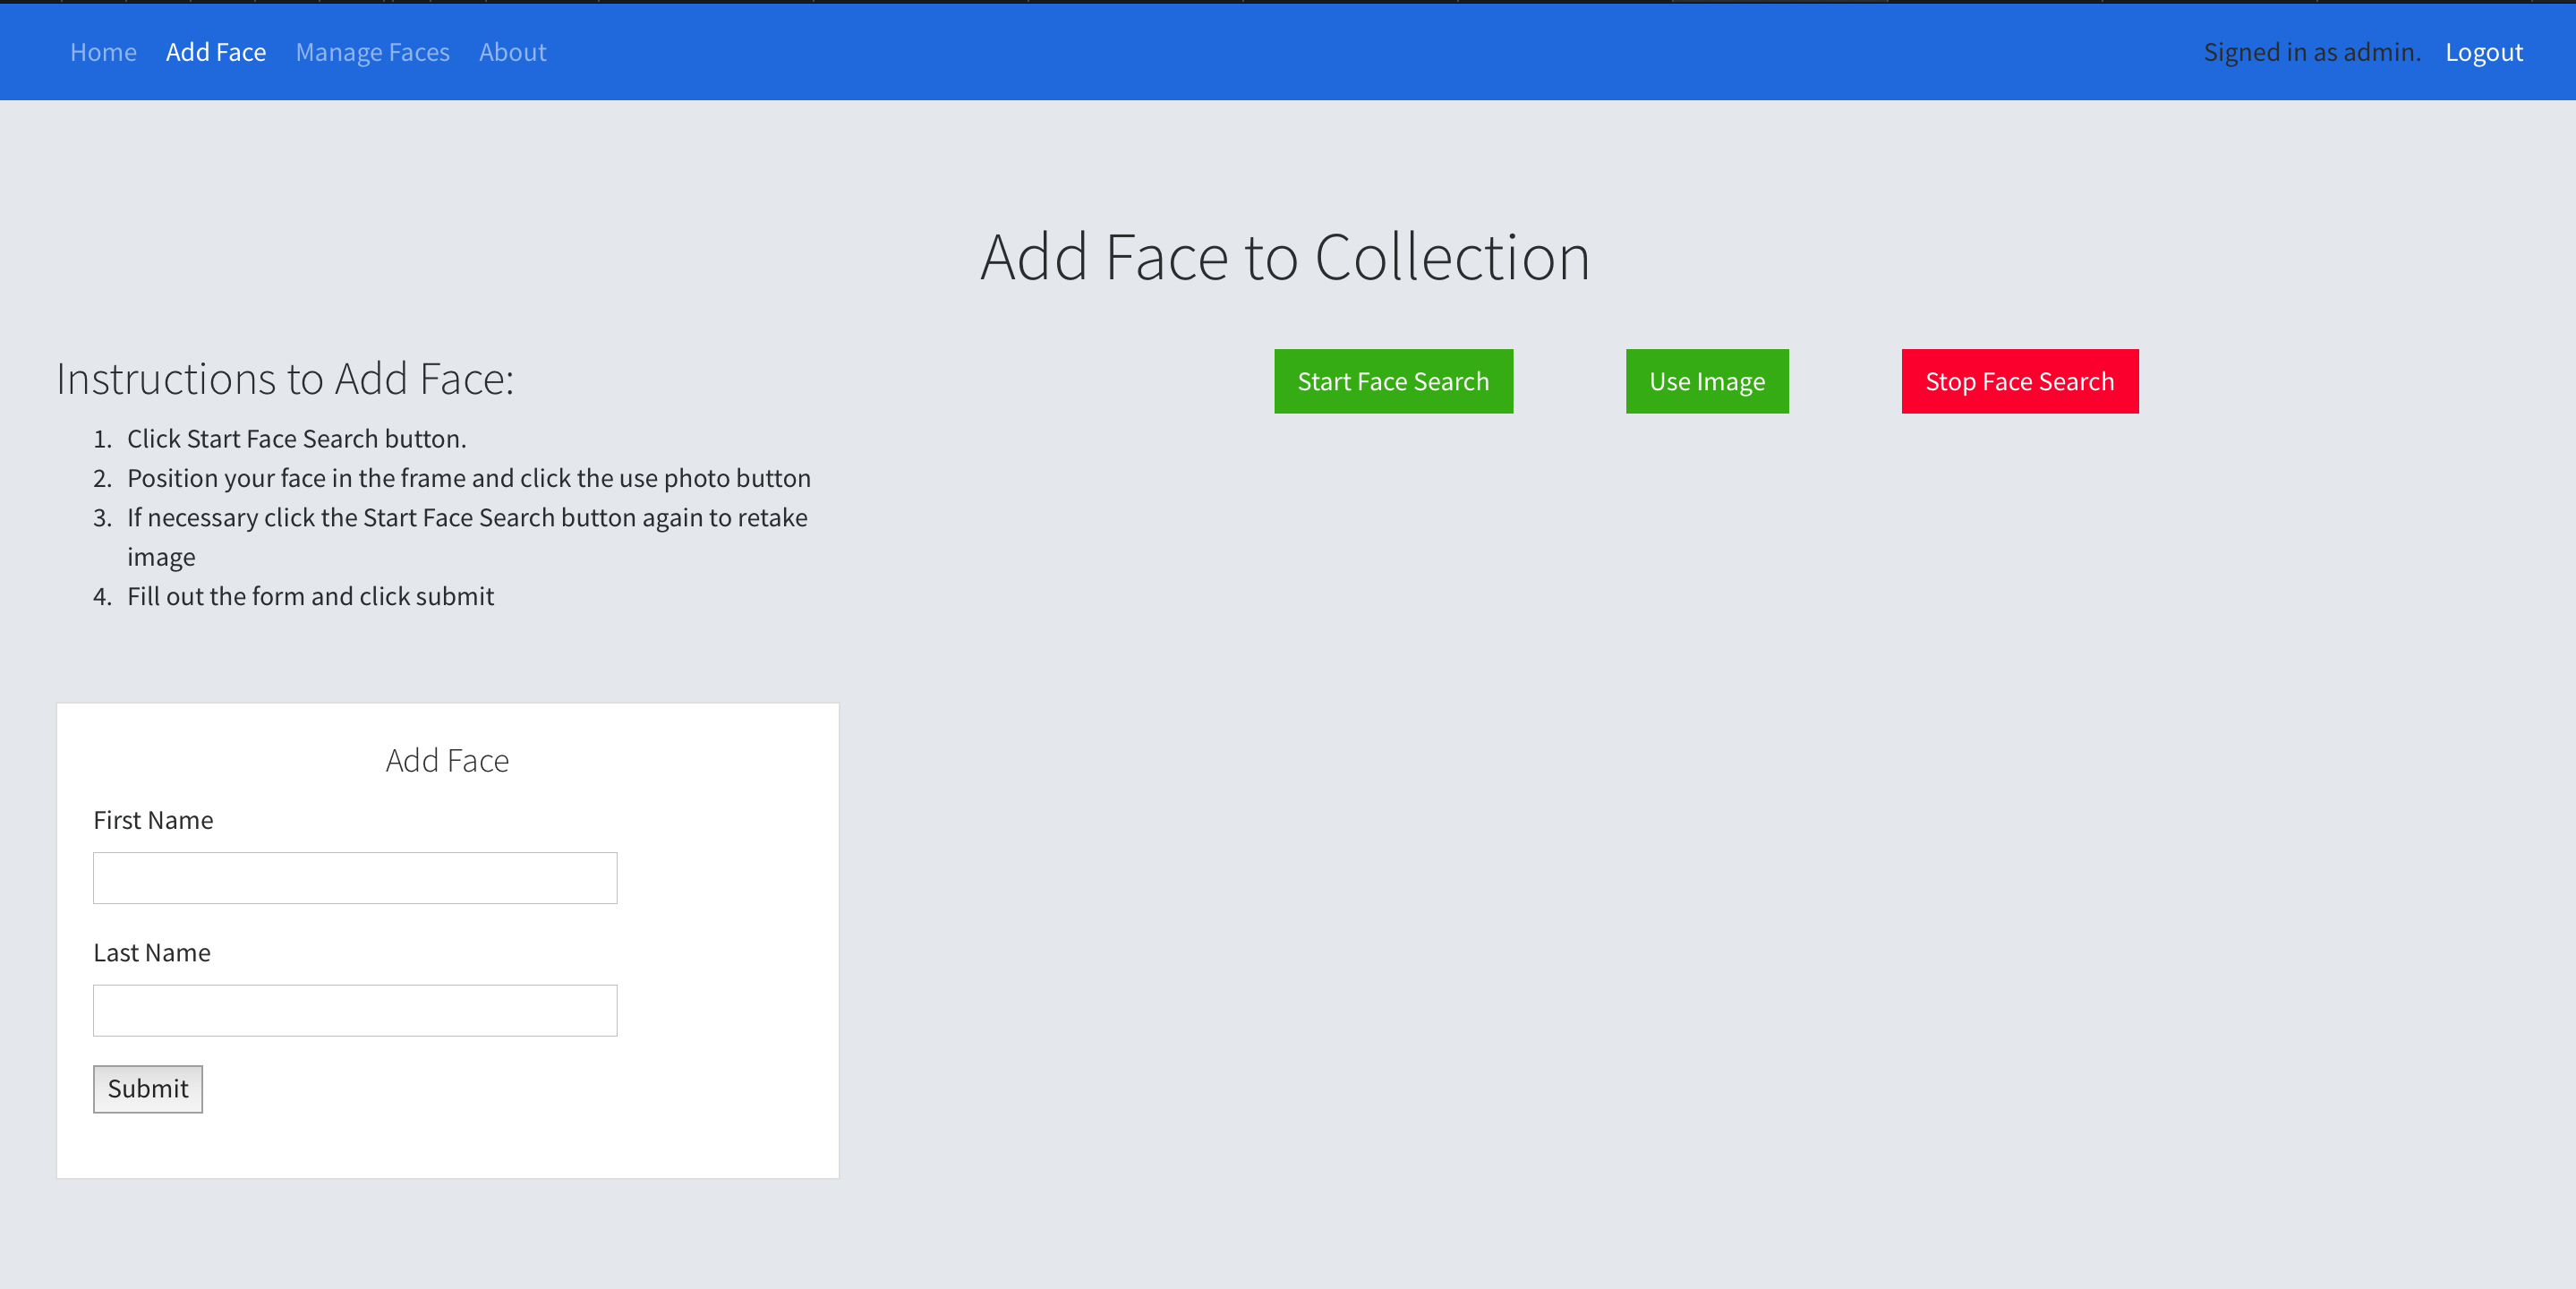The height and width of the screenshot is (1289, 2576).
Task: Click the 'Signed in as admin.' text
Action: (x=2311, y=52)
